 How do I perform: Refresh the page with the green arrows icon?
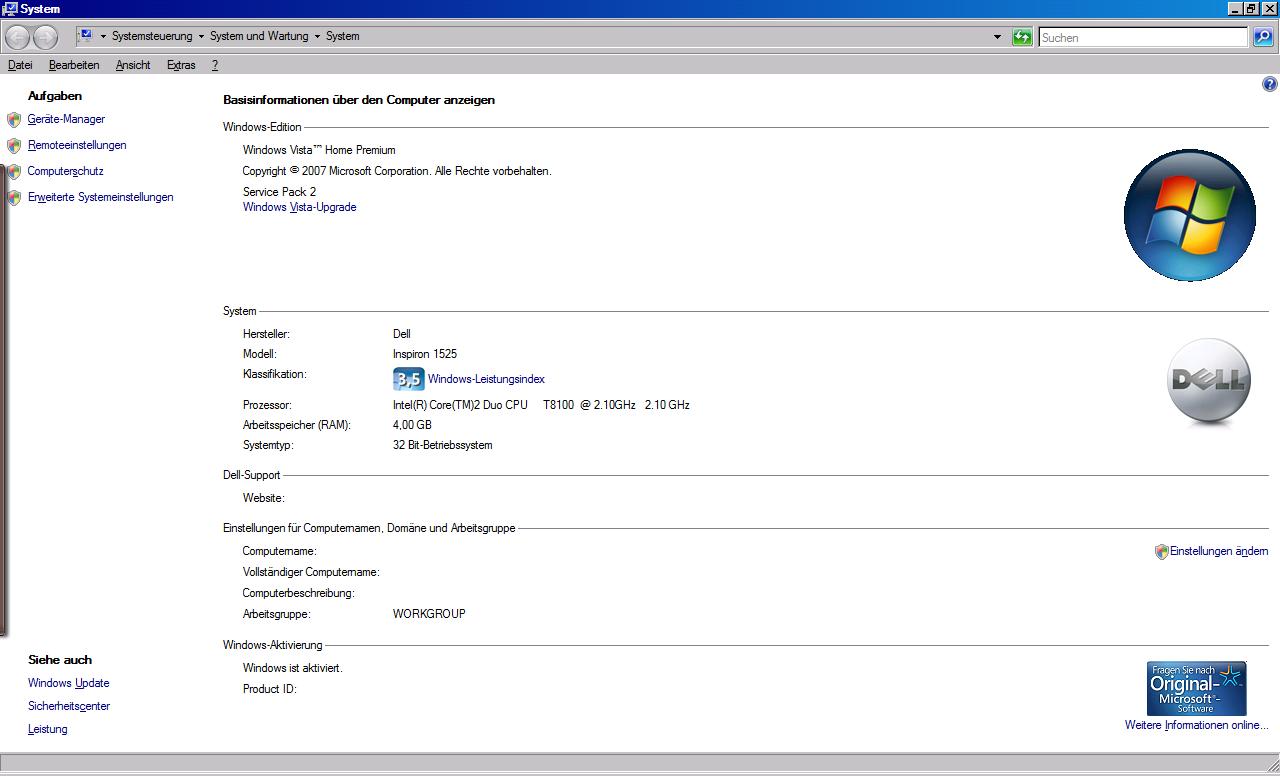(x=1022, y=37)
